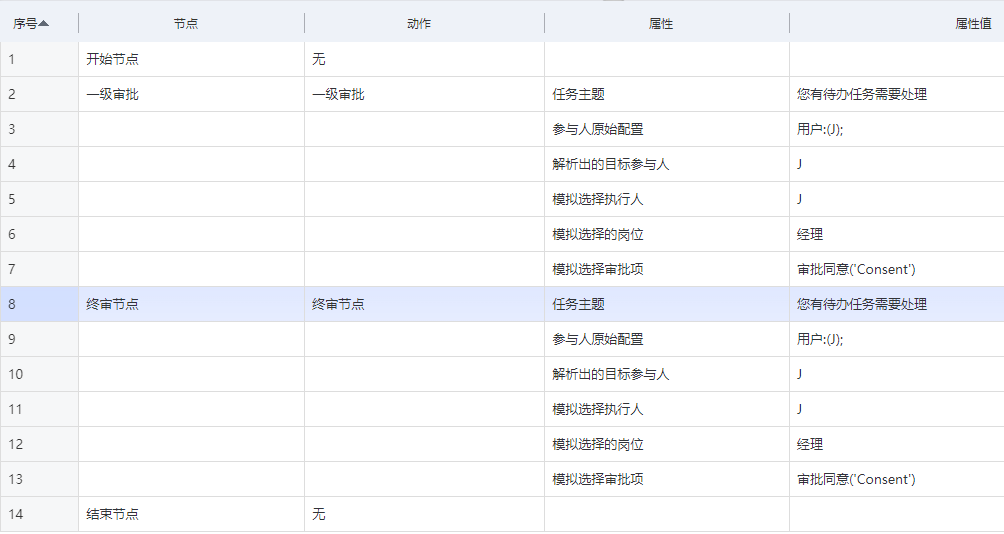
Task: Click the 经理 value in row 12
Action: point(810,444)
